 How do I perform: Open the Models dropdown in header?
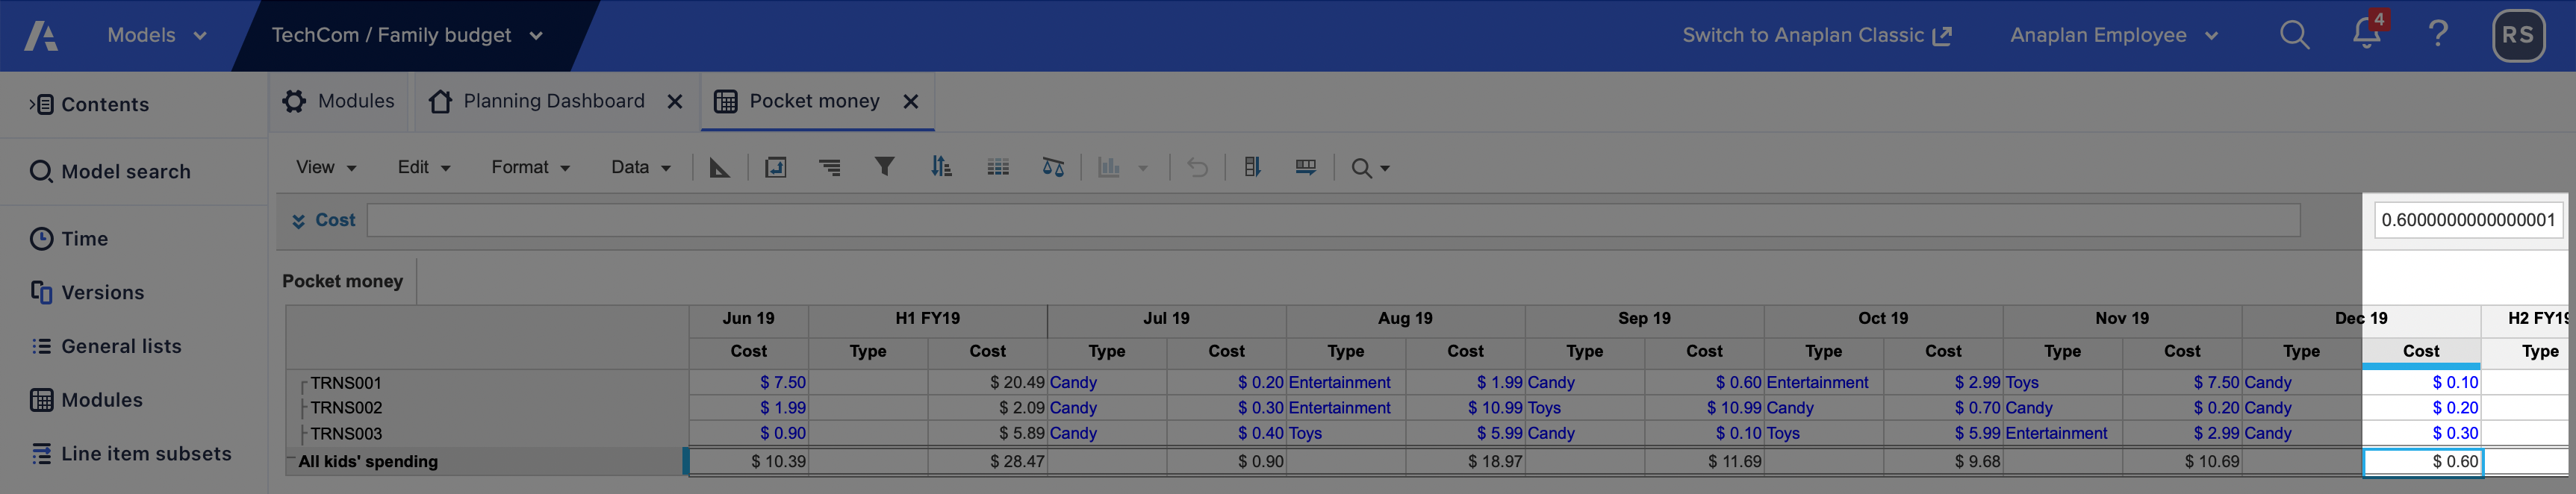point(156,35)
